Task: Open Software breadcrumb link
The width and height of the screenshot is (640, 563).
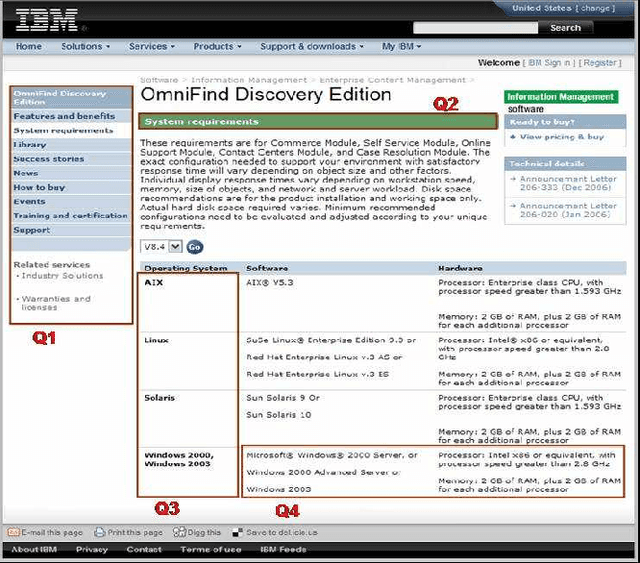Action: click(x=159, y=80)
